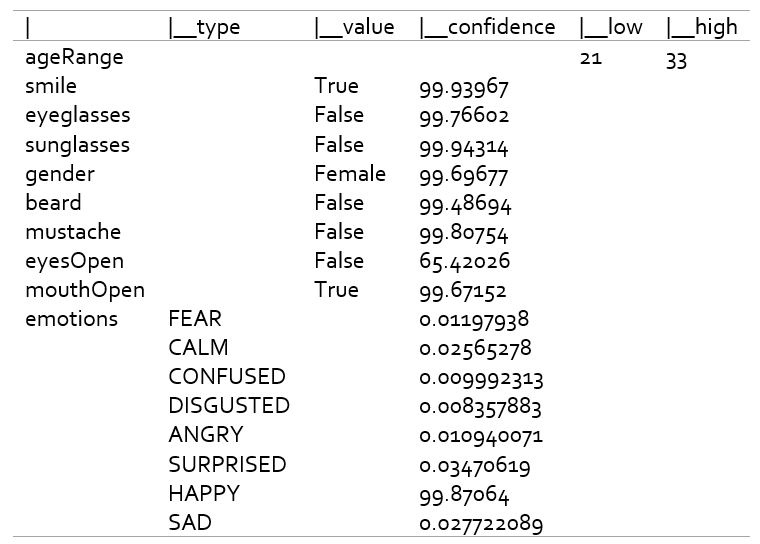Click the SAD emotion type
The height and width of the screenshot is (544, 760).
coord(190,523)
